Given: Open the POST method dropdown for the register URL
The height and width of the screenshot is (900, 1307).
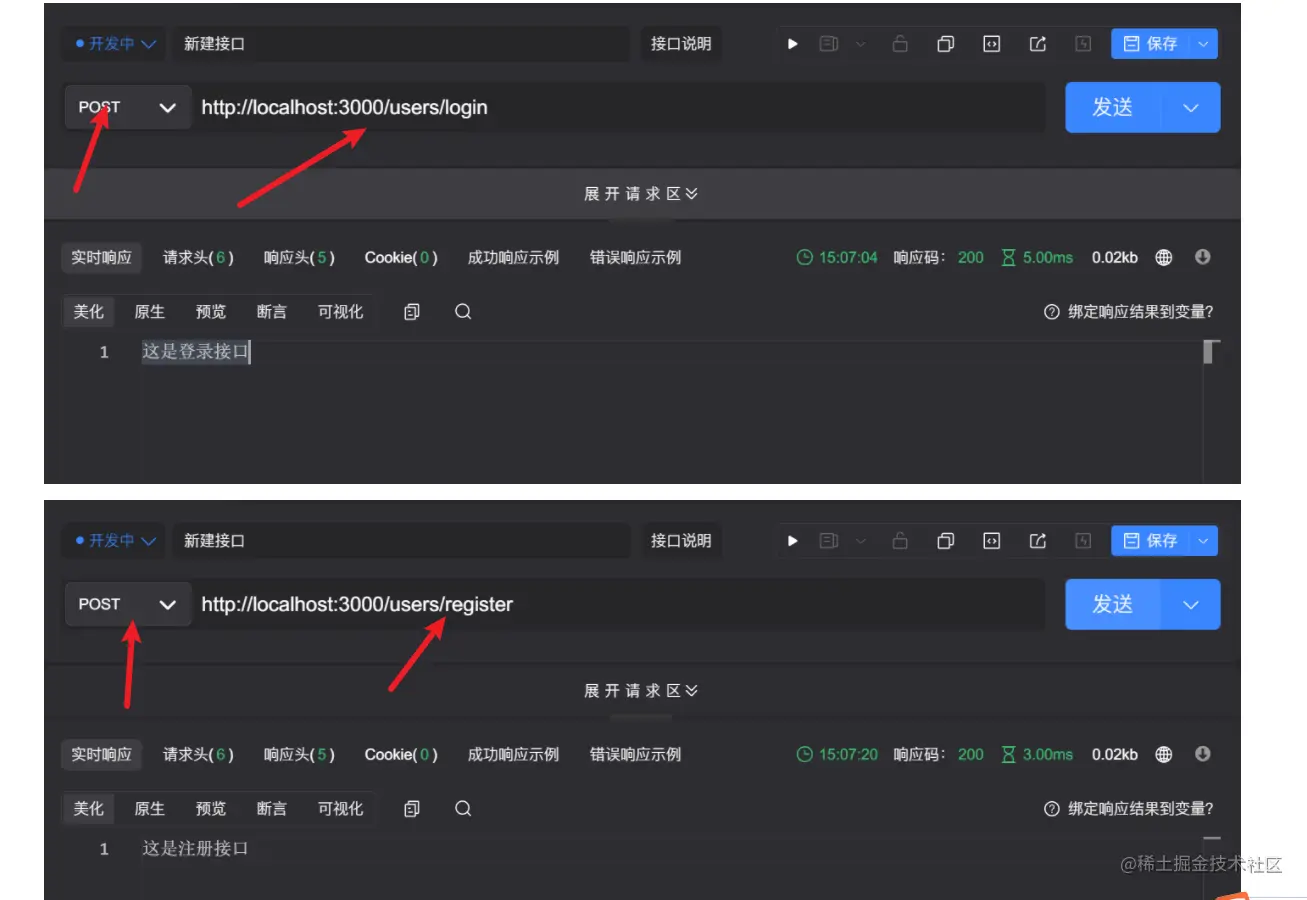Looking at the screenshot, I should pos(127,604).
